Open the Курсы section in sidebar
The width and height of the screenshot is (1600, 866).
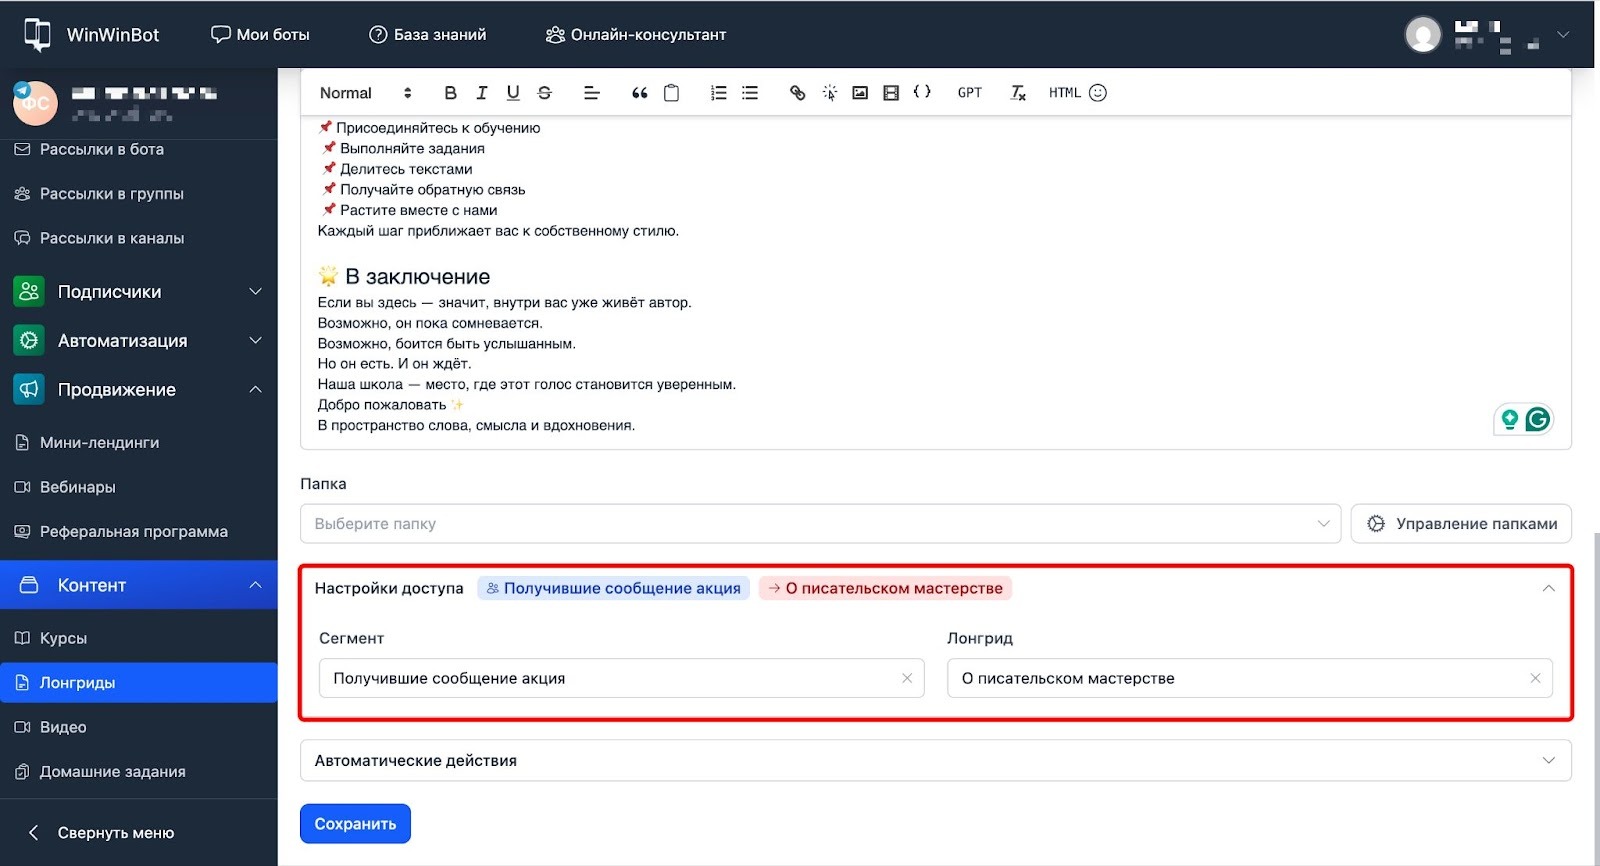point(63,638)
